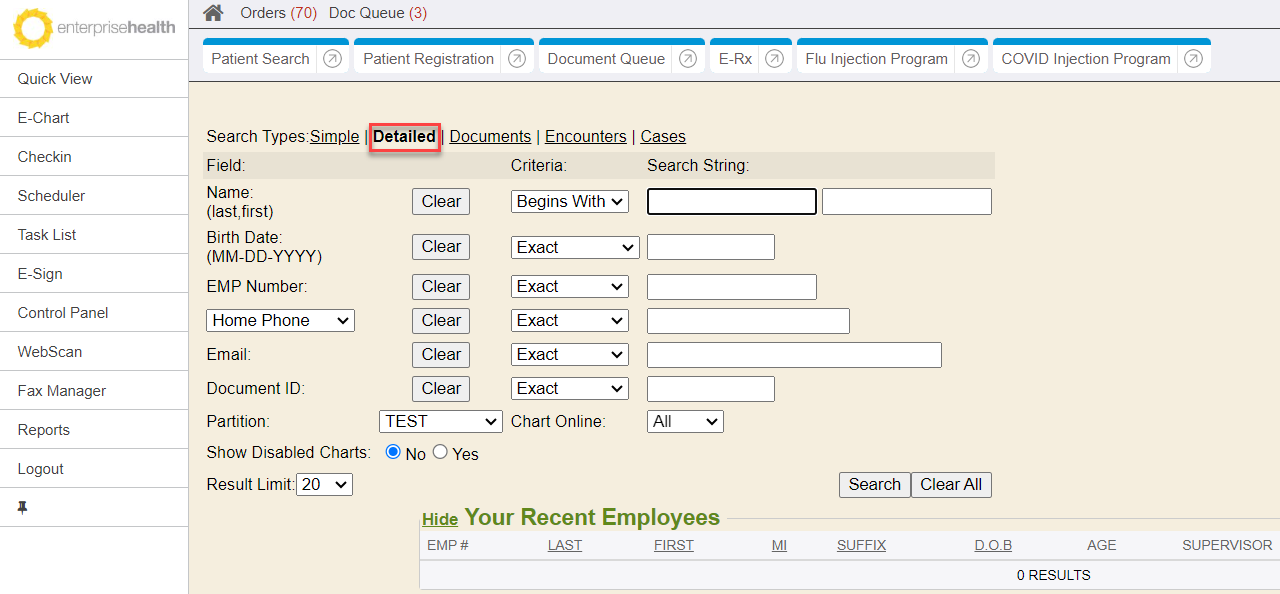Pop out Patient Registration tab arrow icon

tap(517, 59)
